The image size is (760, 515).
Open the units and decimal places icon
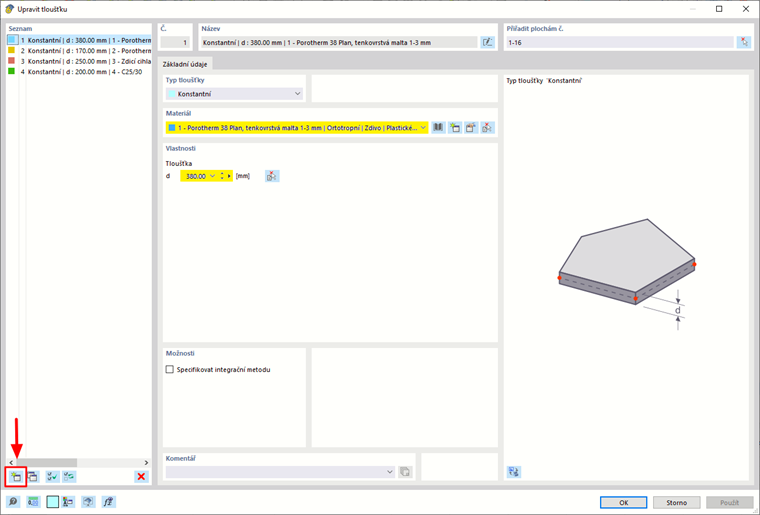[x=32, y=502]
